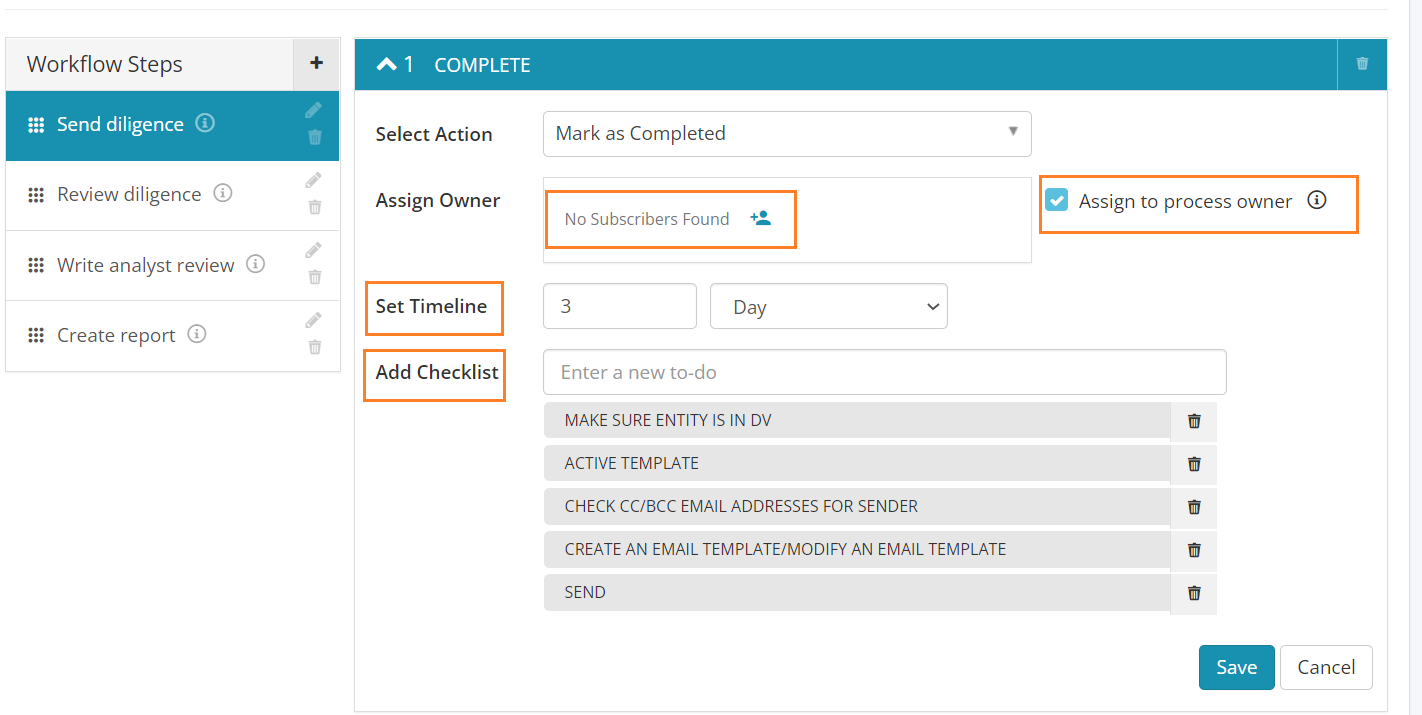Click the timeline number field
1422x715 pixels.
pos(620,306)
